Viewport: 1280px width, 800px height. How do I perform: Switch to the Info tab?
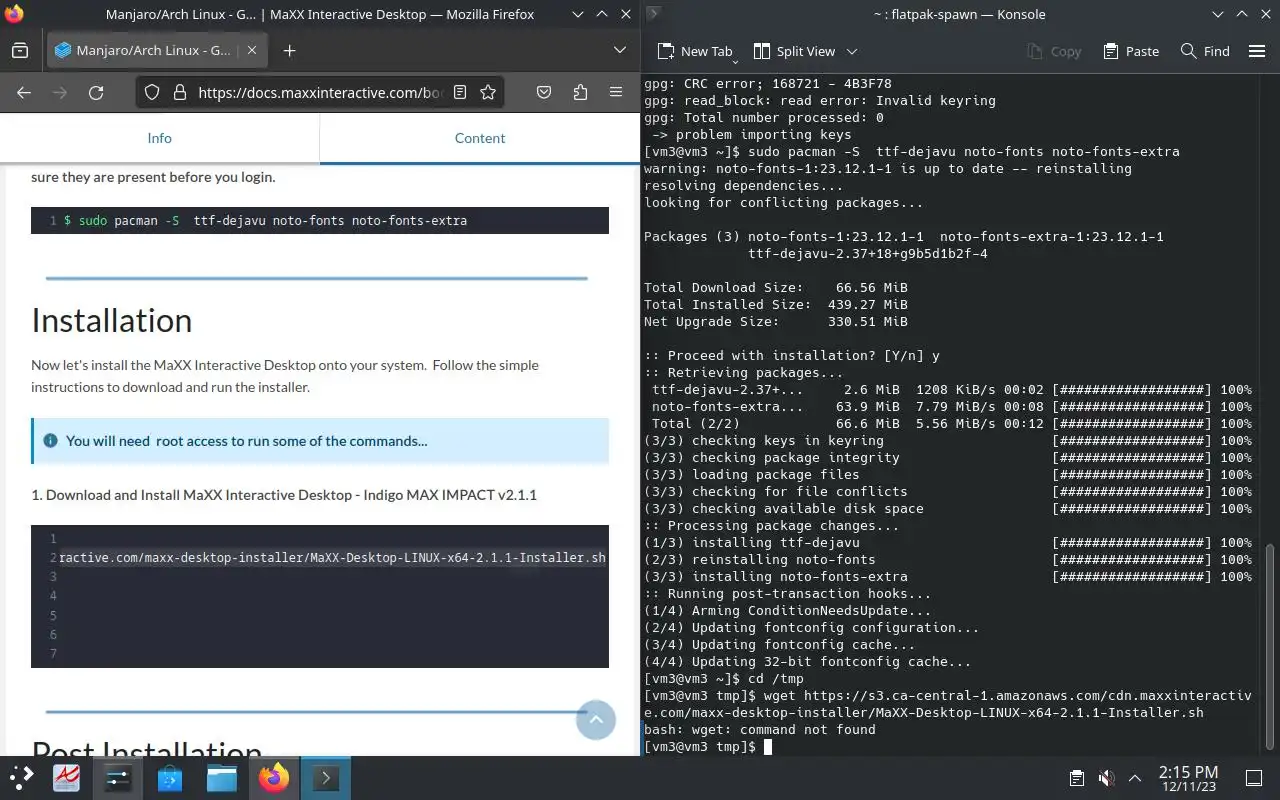160,138
